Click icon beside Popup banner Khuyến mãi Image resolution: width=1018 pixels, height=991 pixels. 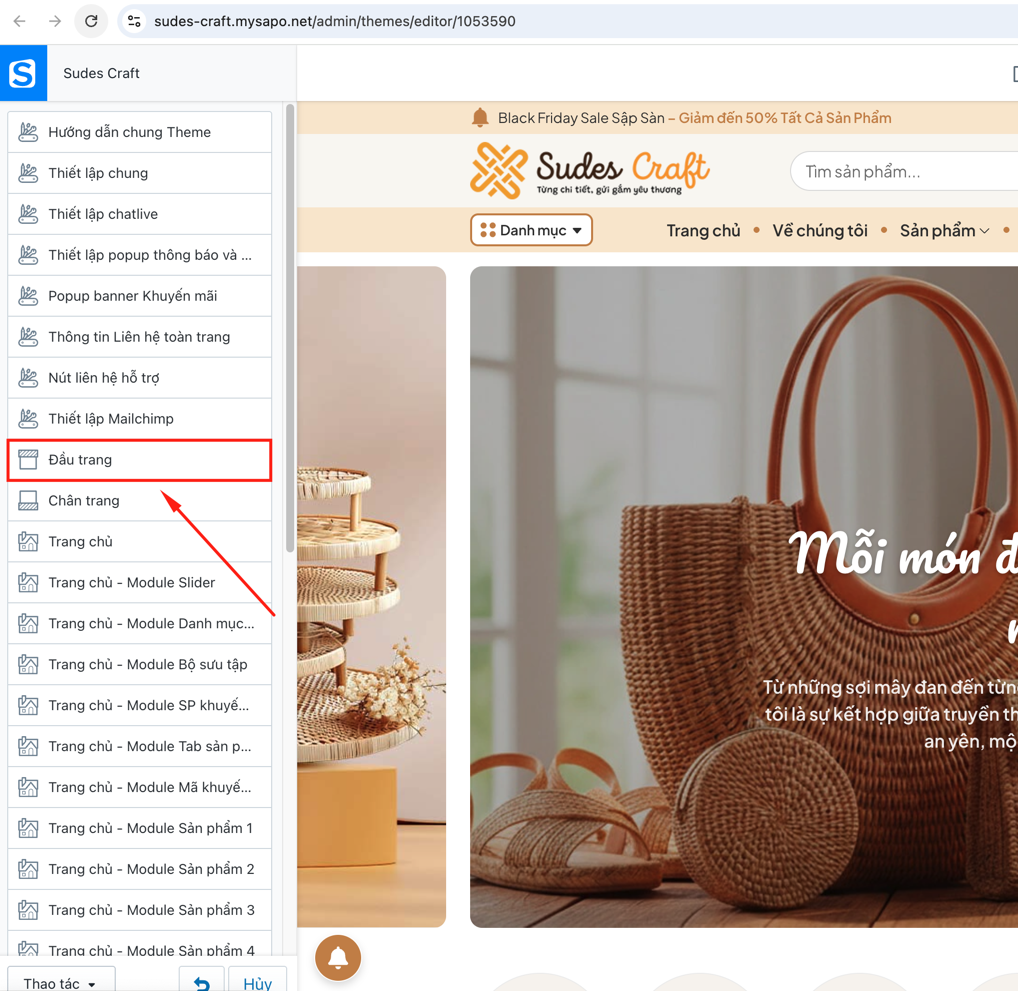tap(28, 295)
